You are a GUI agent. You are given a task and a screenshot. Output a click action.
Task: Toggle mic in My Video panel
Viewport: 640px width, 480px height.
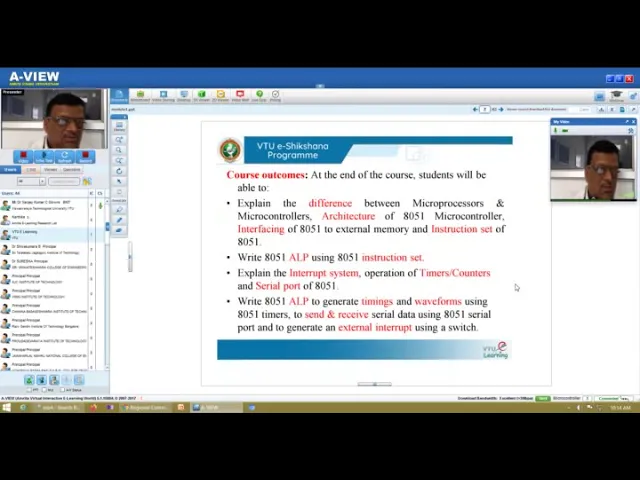(556, 131)
